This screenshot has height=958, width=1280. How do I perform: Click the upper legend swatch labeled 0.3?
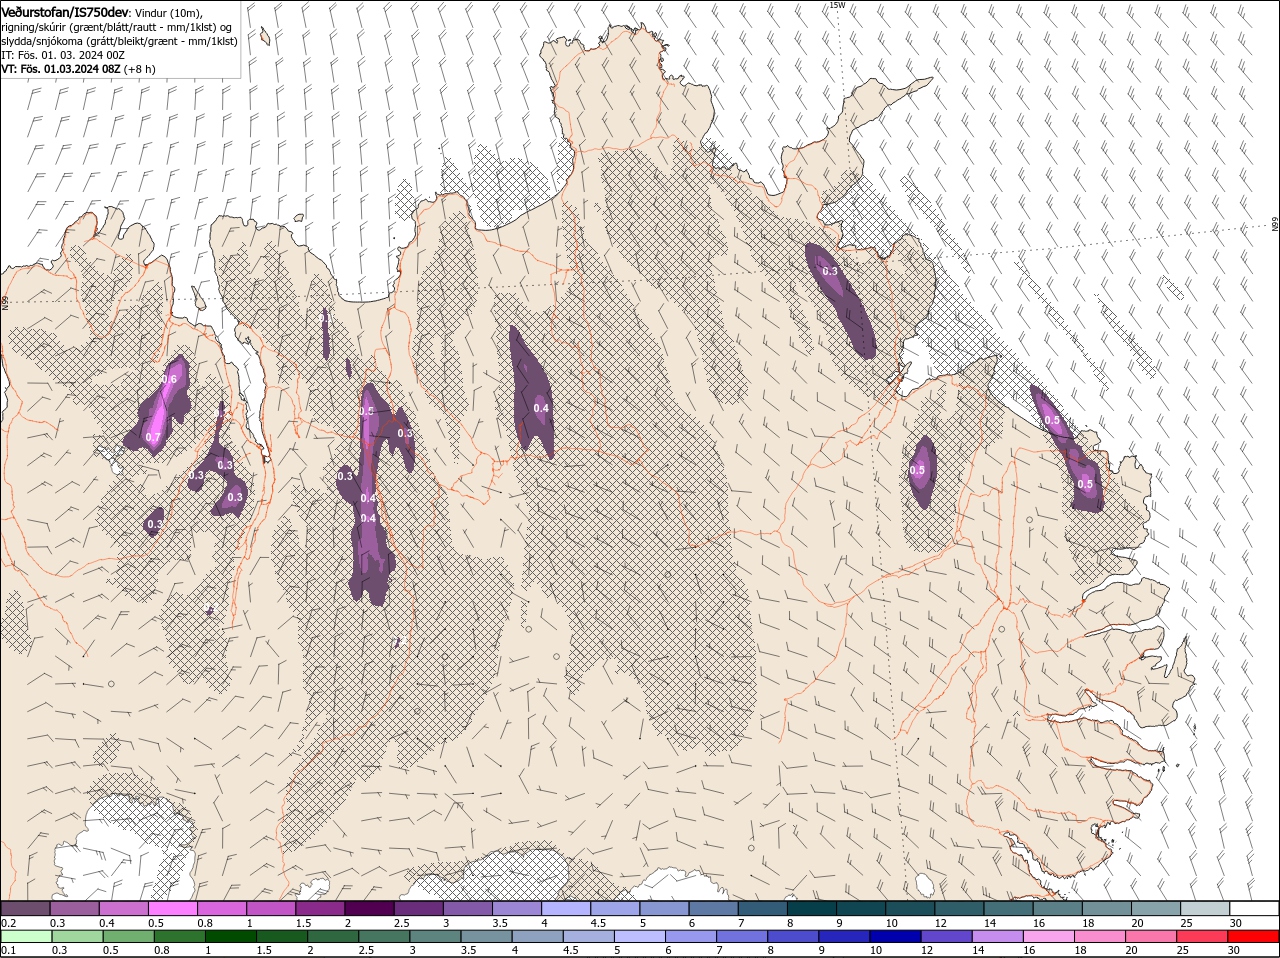74,908
